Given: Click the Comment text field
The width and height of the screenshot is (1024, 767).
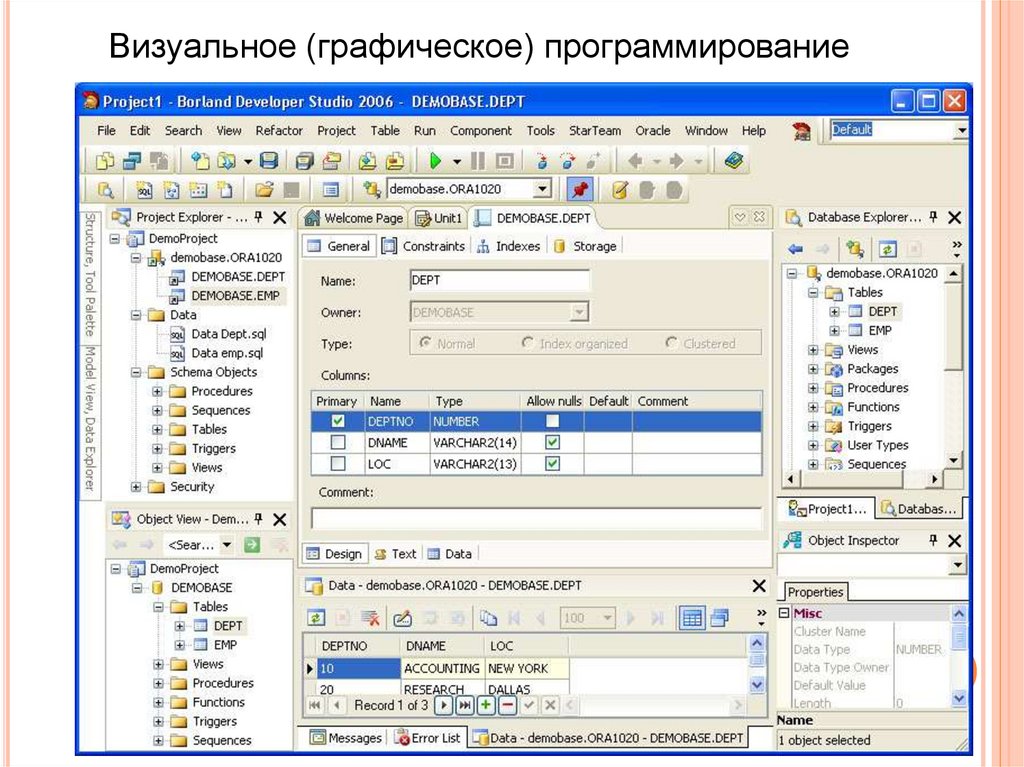Looking at the screenshot, I should point(536,519).
